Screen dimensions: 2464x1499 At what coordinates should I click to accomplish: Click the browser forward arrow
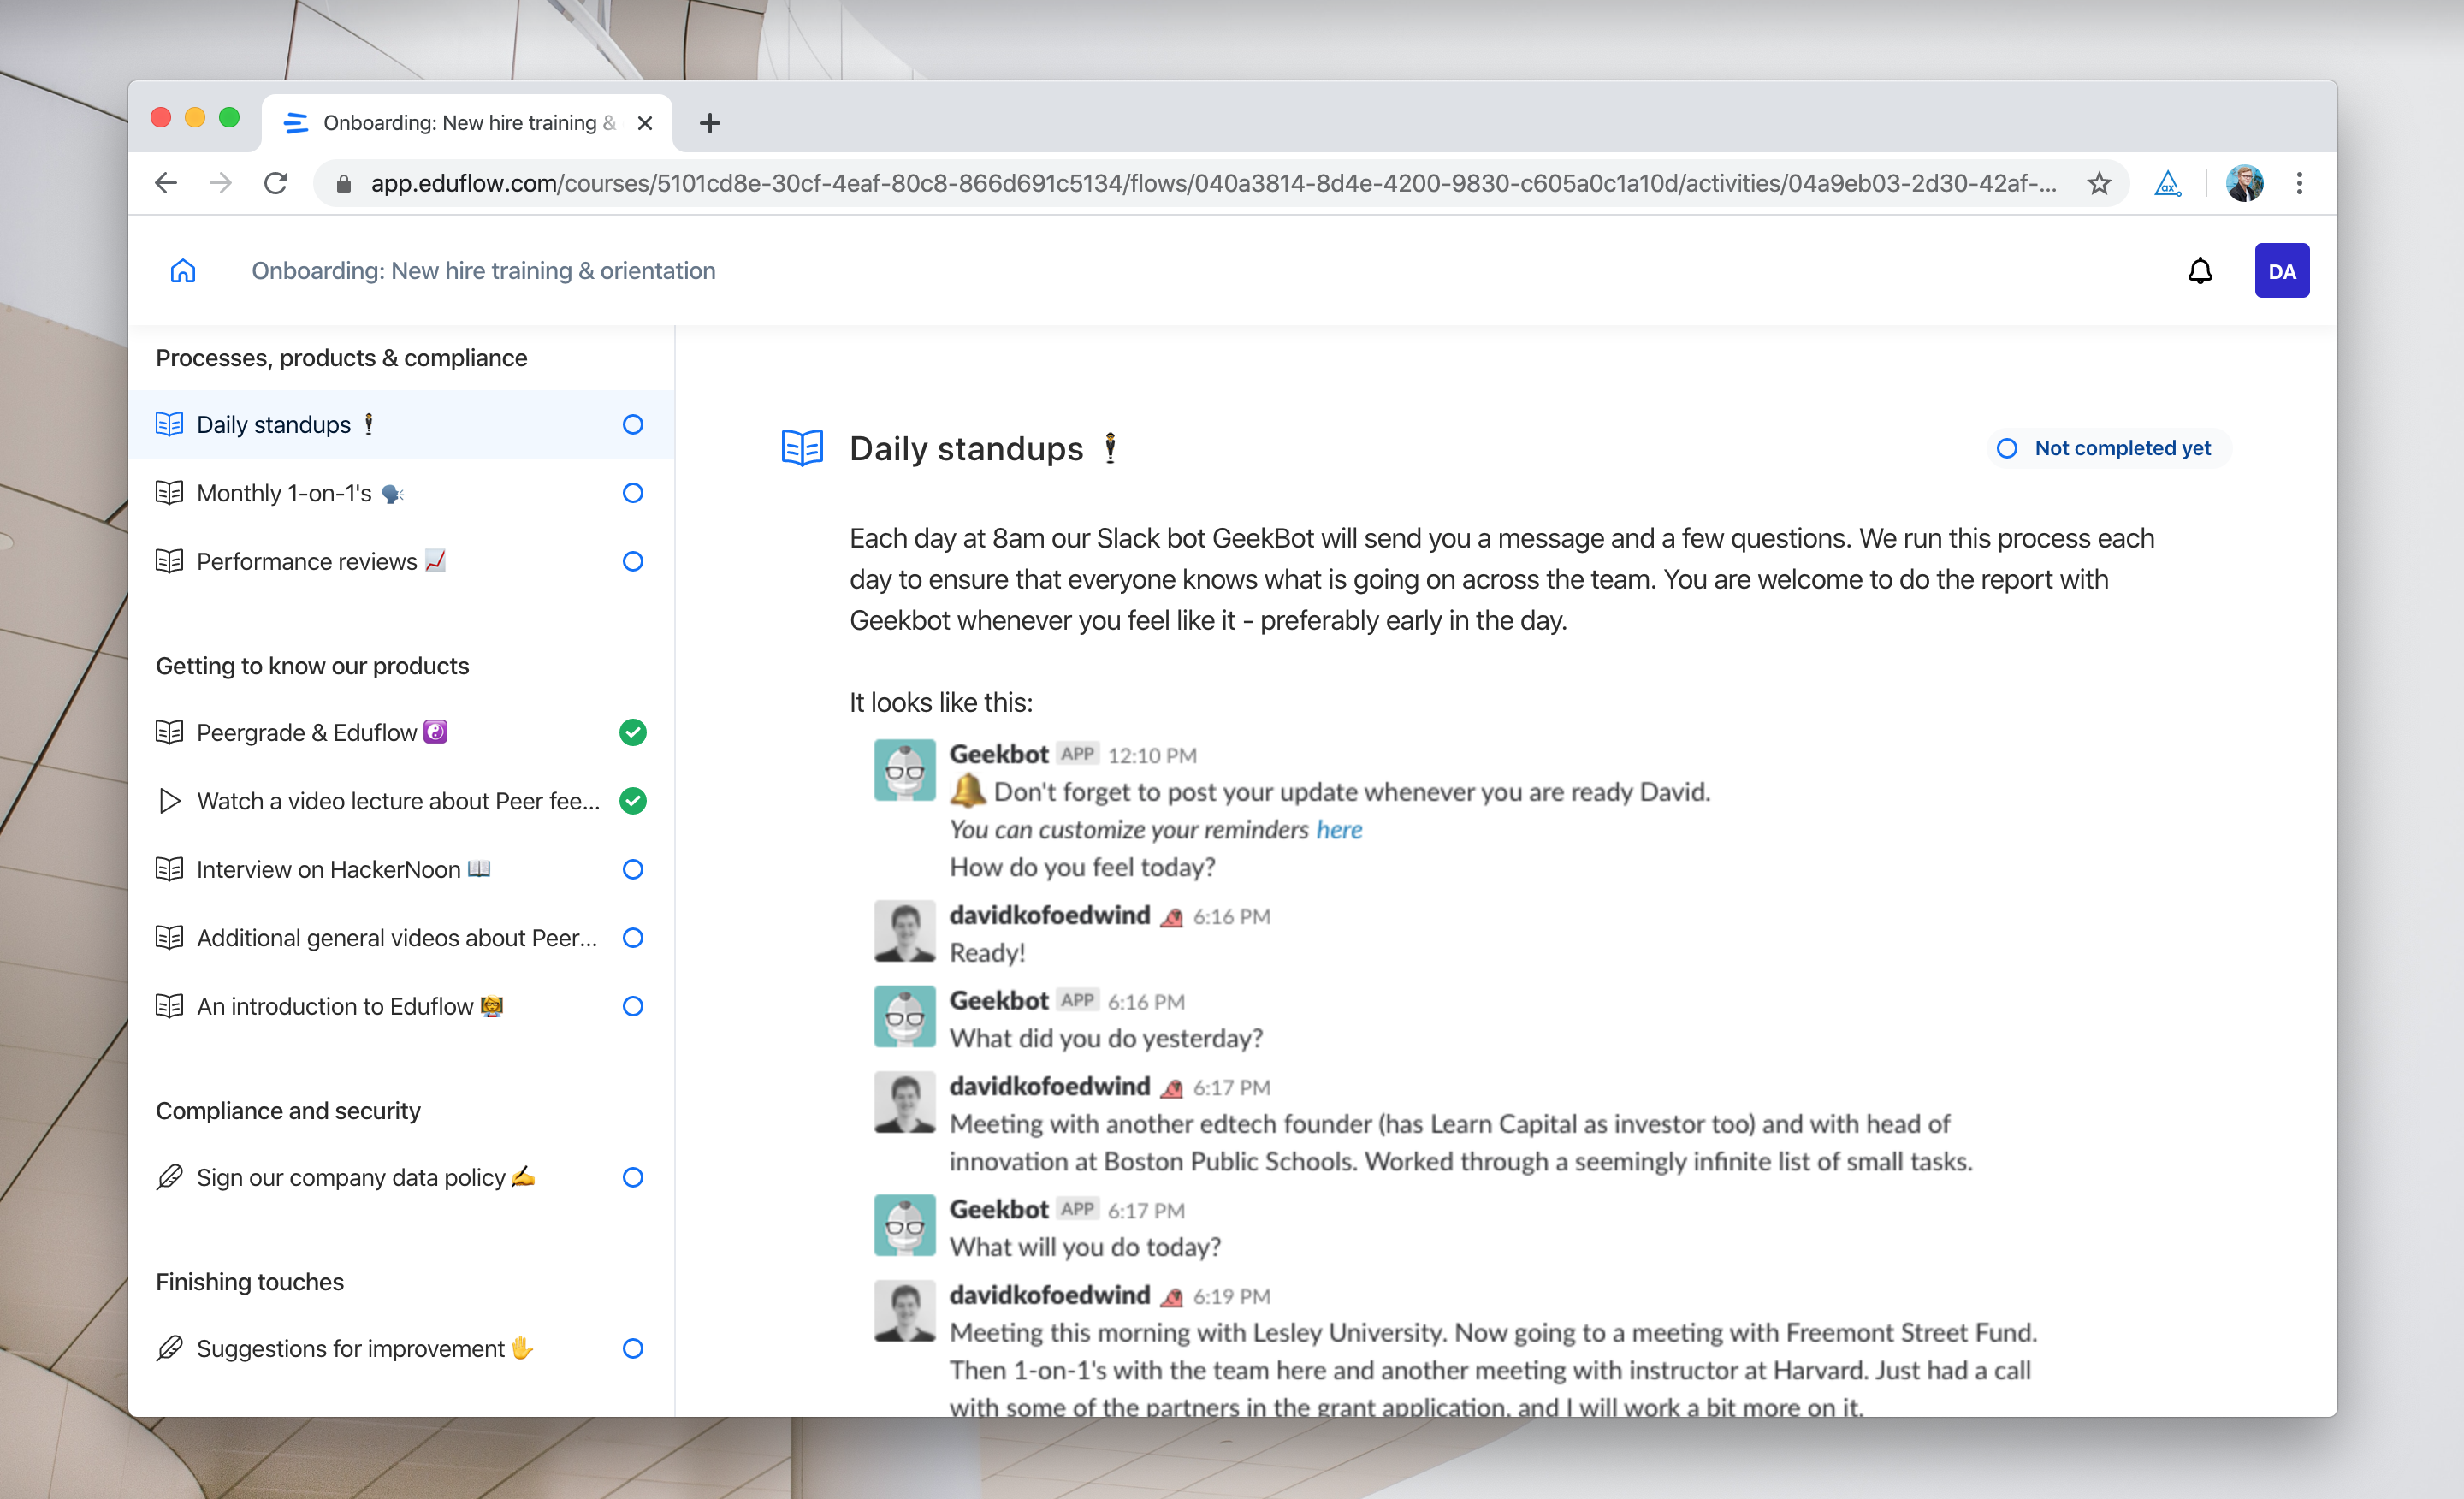pos(221,183)
